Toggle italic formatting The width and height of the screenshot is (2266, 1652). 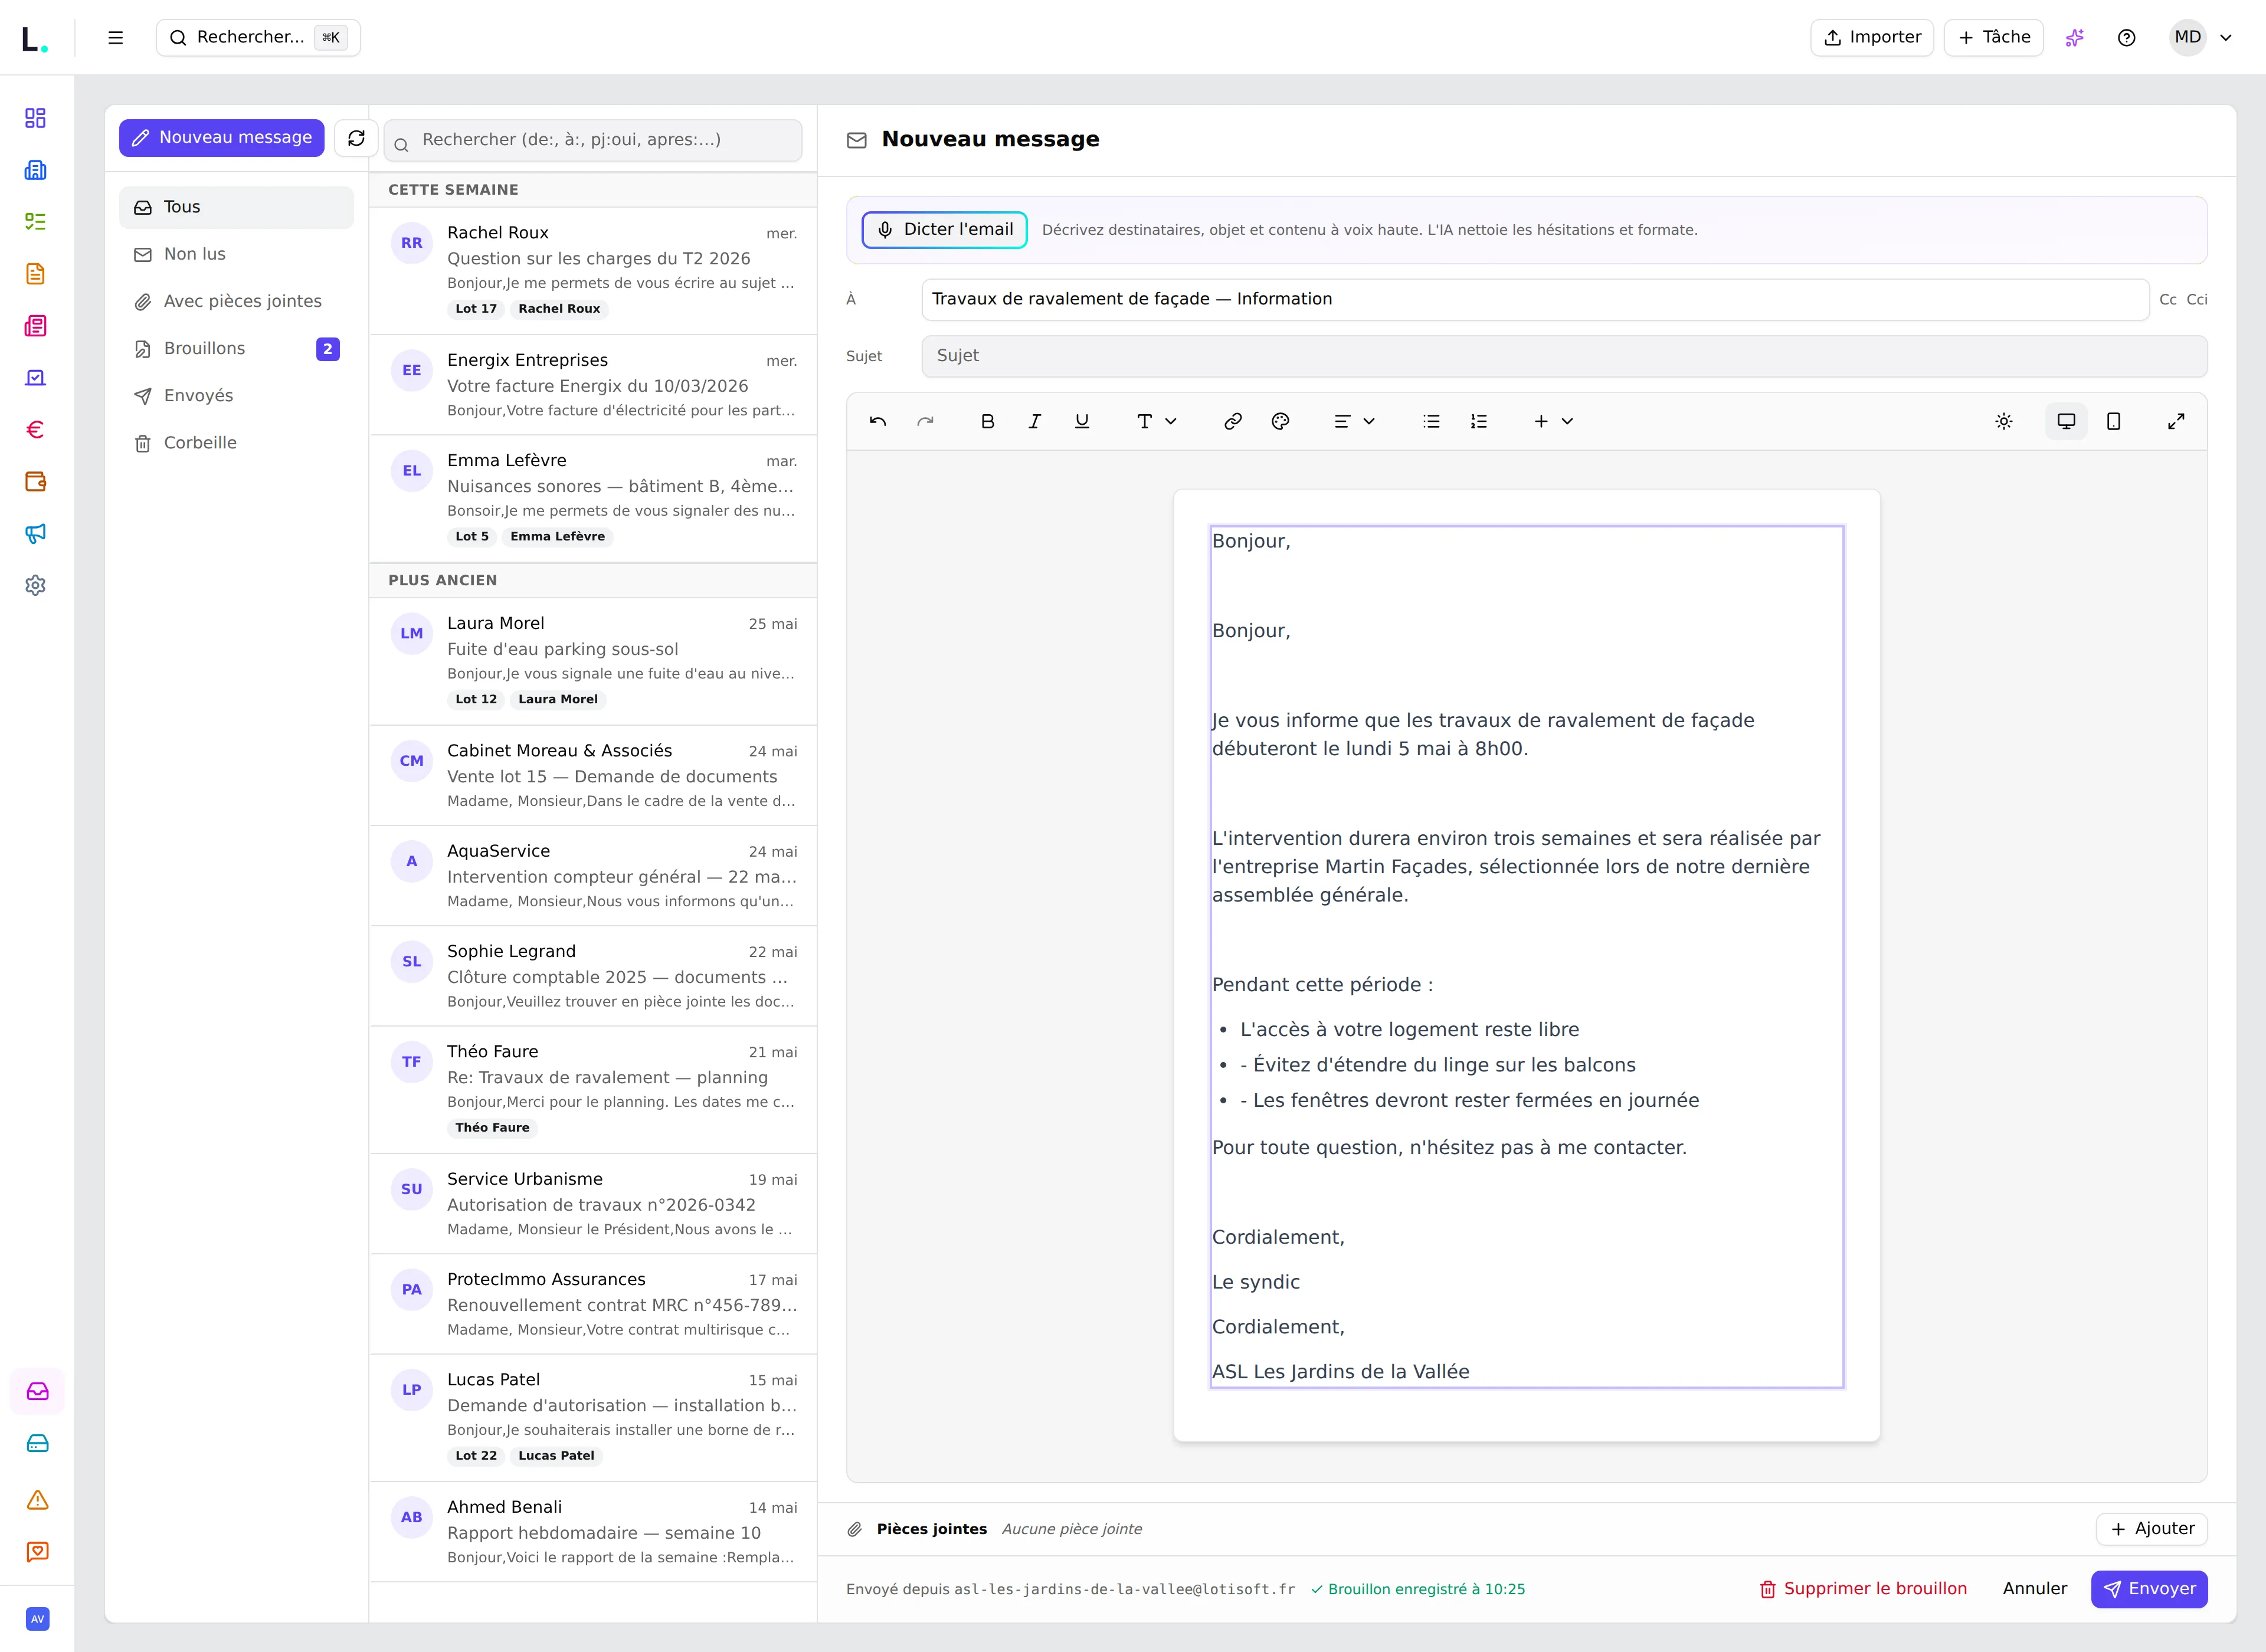coord(1035,422)
